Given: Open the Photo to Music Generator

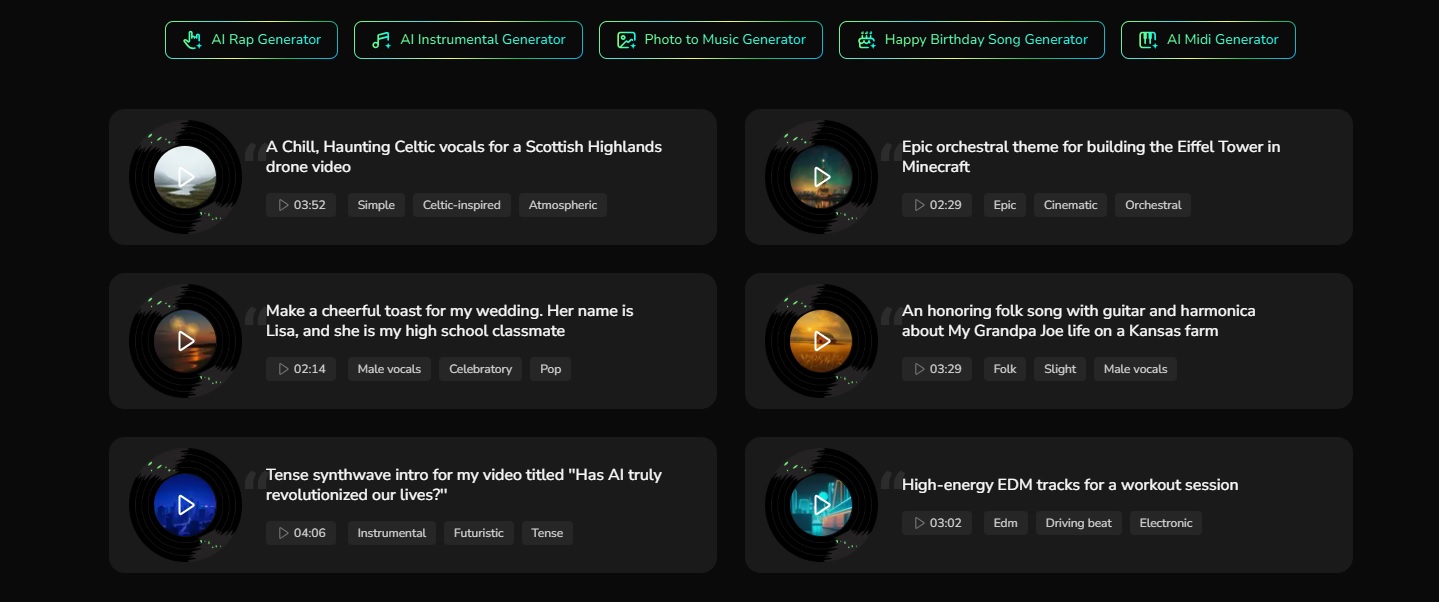Looking at the screenshot, I should [710, 40].
